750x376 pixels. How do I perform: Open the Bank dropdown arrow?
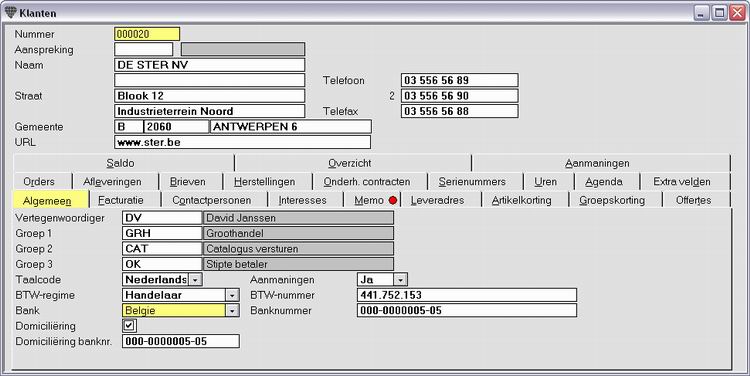tap(232, 310)
